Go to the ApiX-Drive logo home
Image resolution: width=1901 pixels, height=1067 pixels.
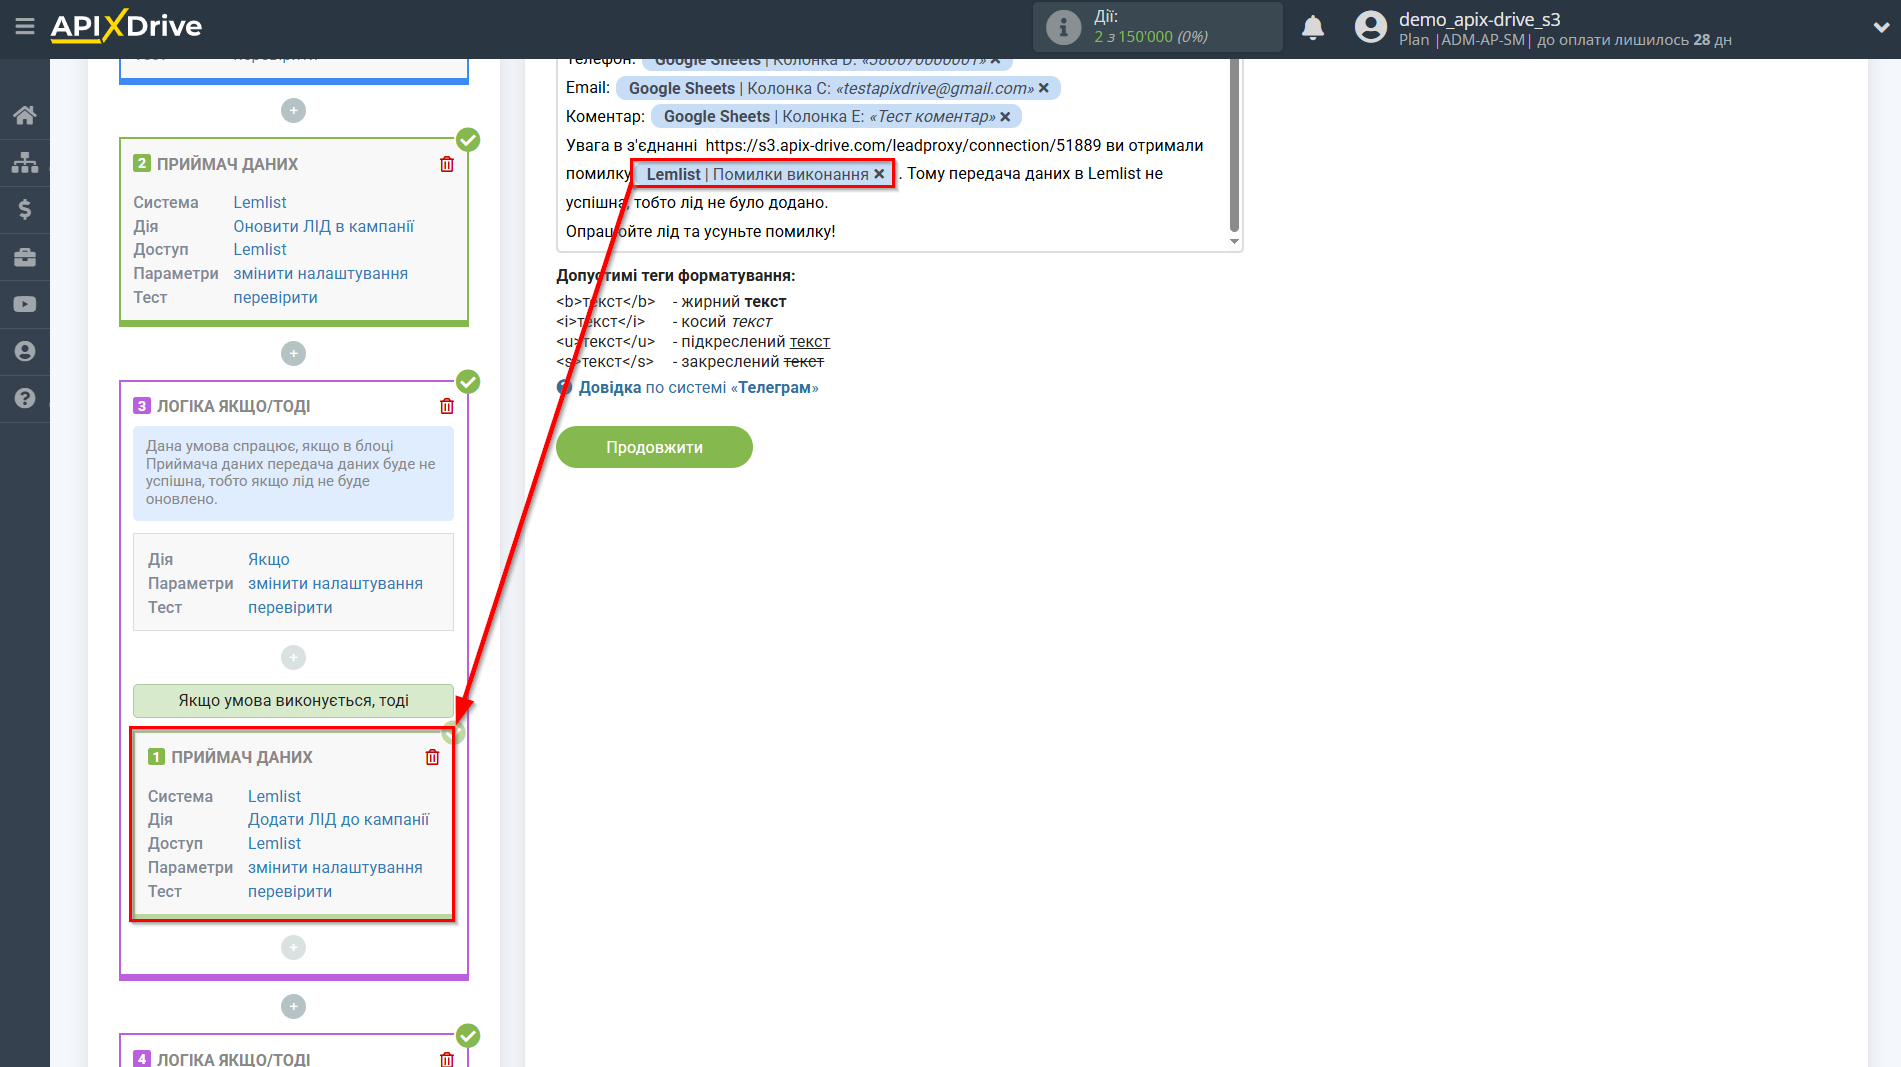click(x=126, y=27)
